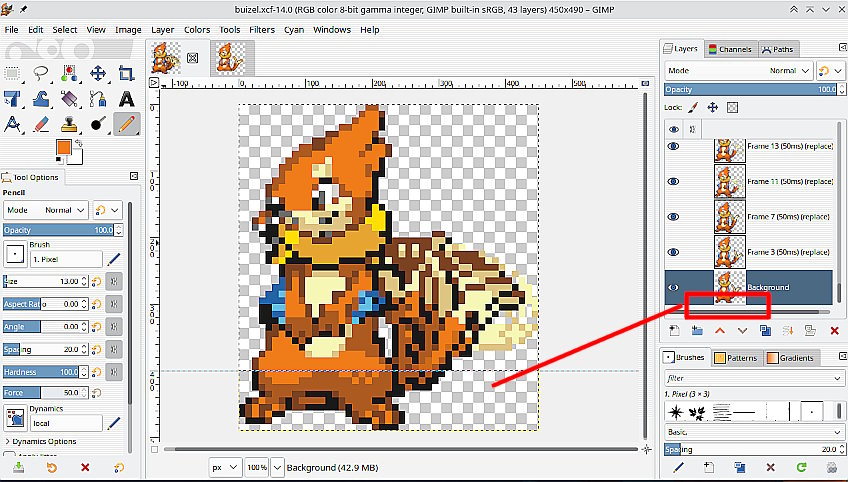Viewport: 848px width, 482px height.
Task: Open the Layers dock configuration menu
Action: pos(843,48)
